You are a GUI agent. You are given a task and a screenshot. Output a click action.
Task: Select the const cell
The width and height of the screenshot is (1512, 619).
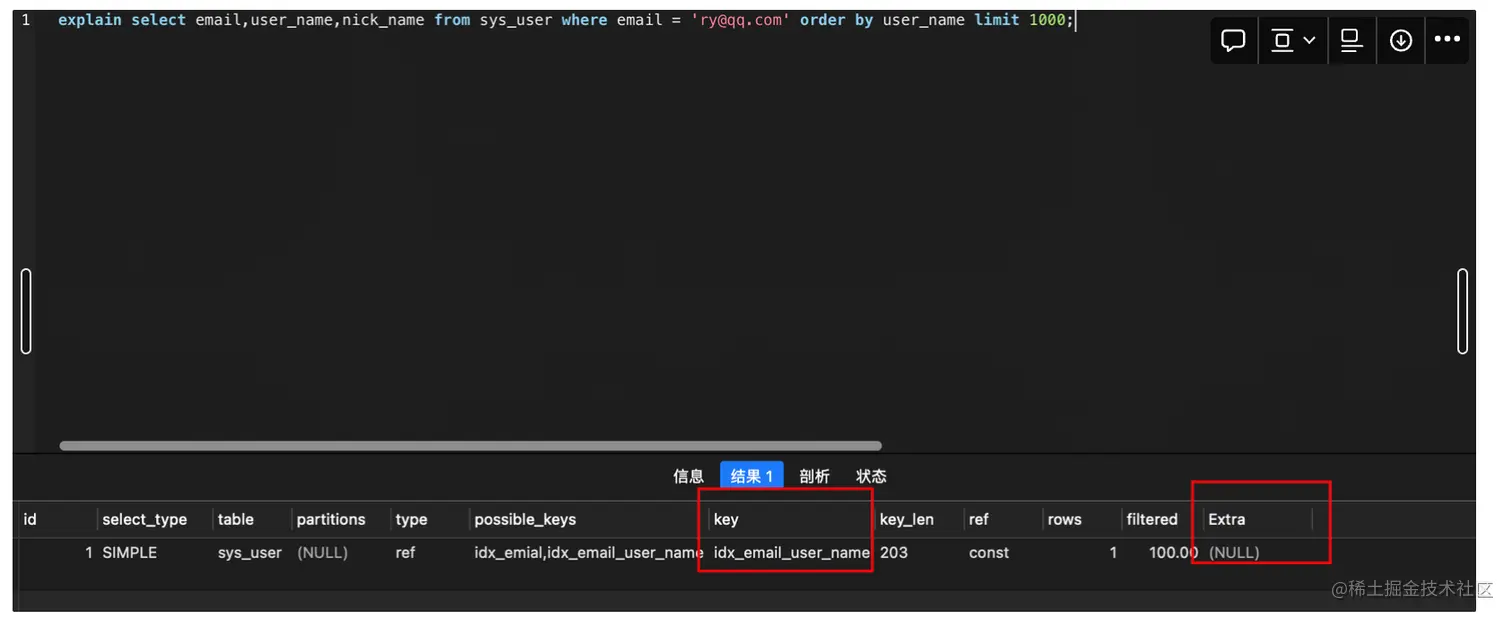pos(989,552)
